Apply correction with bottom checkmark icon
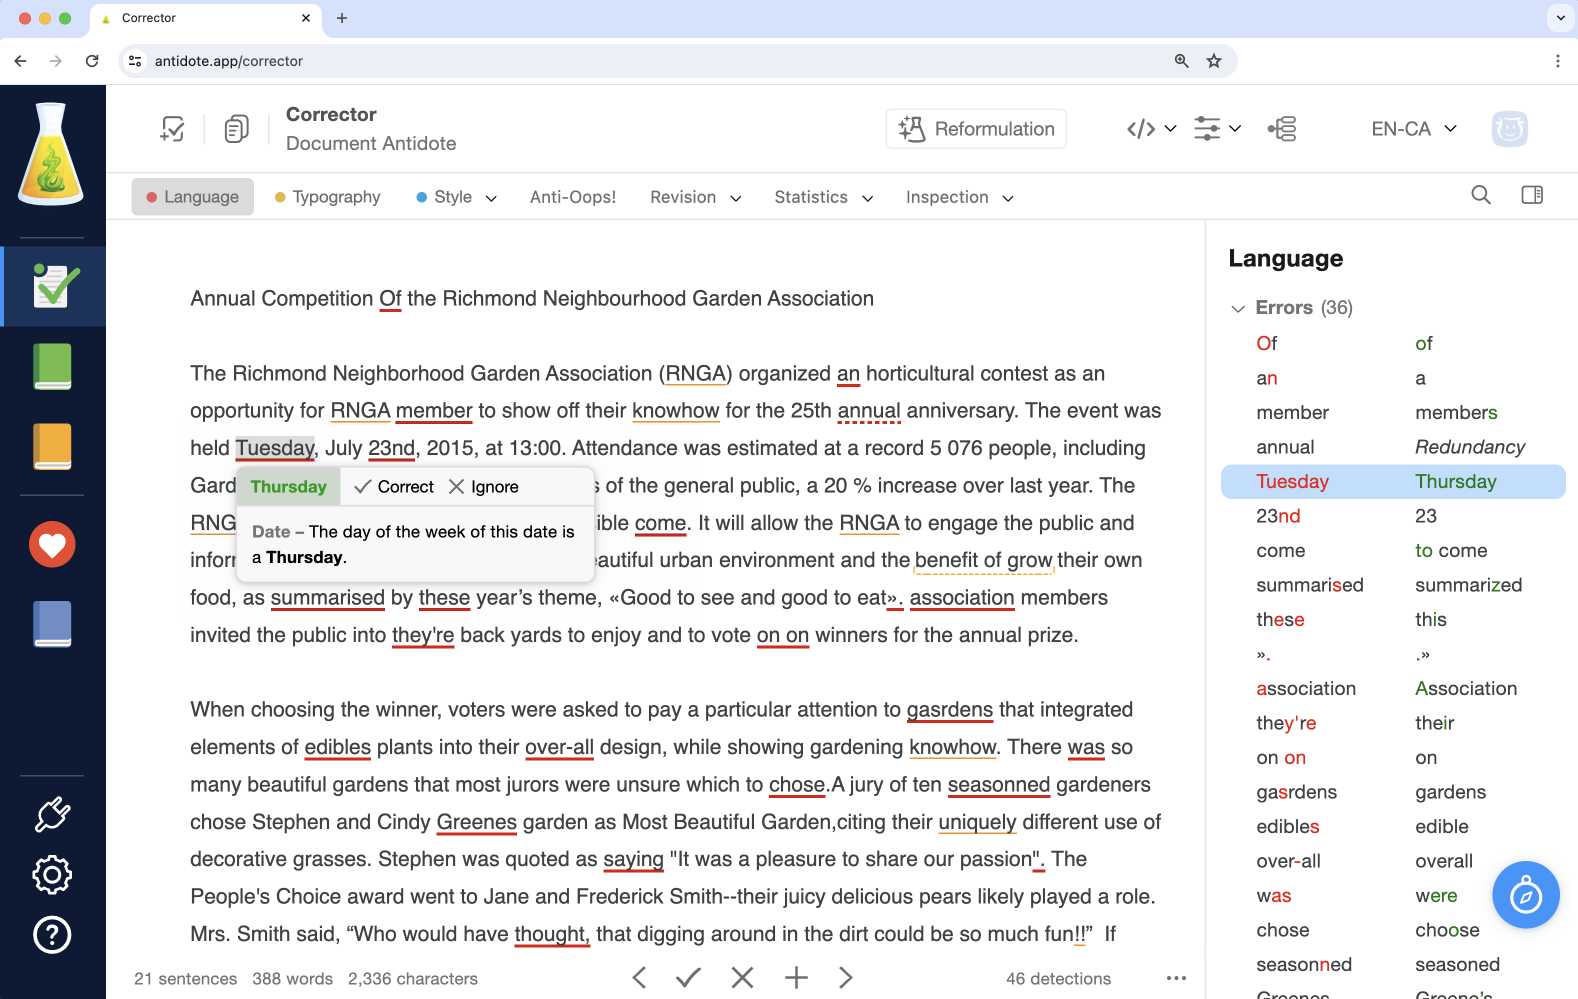This screenshot has height=999, width=1578. click(688, 978)
